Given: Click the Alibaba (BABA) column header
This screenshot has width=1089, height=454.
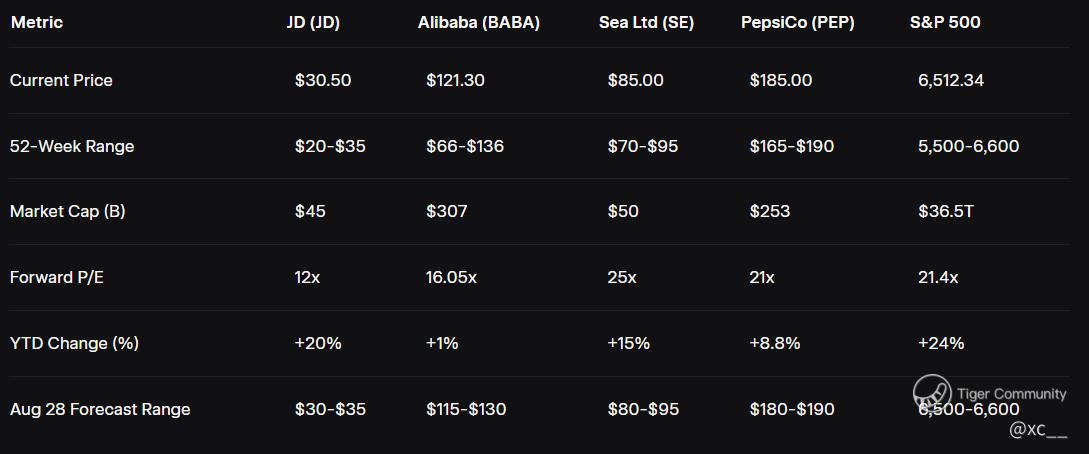Looking at the screenshot, I should point(478,22).
